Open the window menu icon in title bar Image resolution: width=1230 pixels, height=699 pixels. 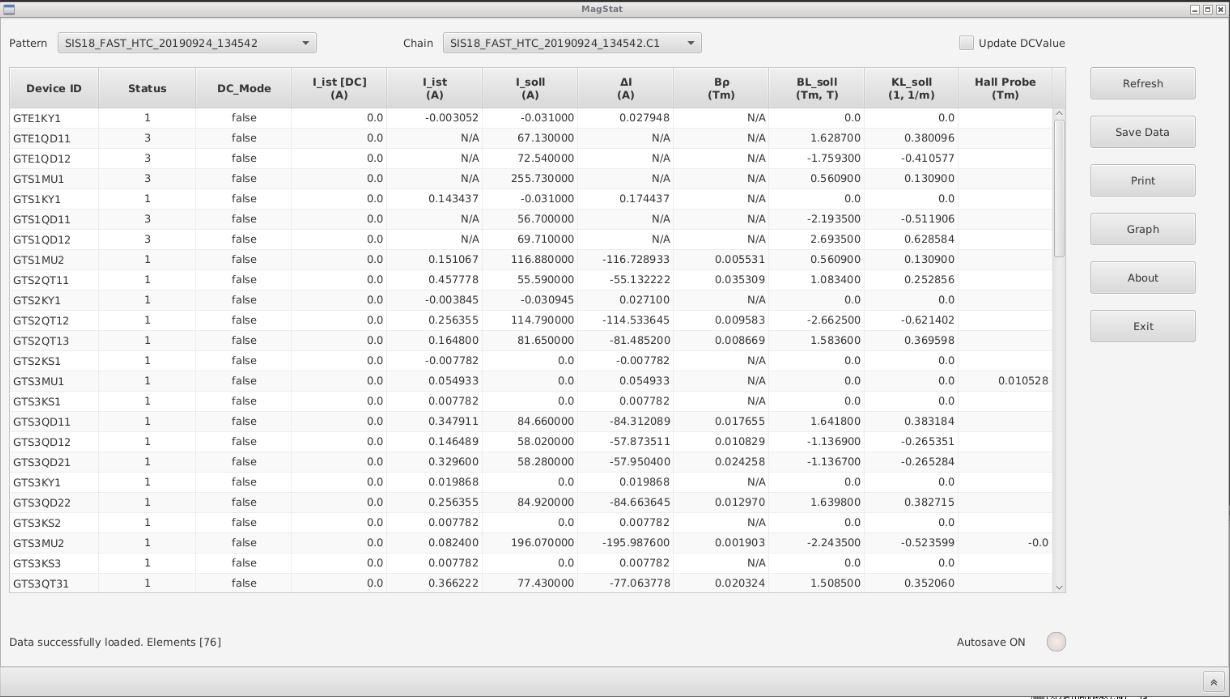tap(8, 9)
